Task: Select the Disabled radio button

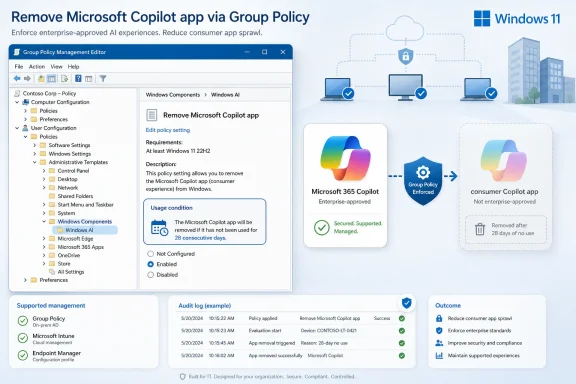Action: click(x=150, y=274)
